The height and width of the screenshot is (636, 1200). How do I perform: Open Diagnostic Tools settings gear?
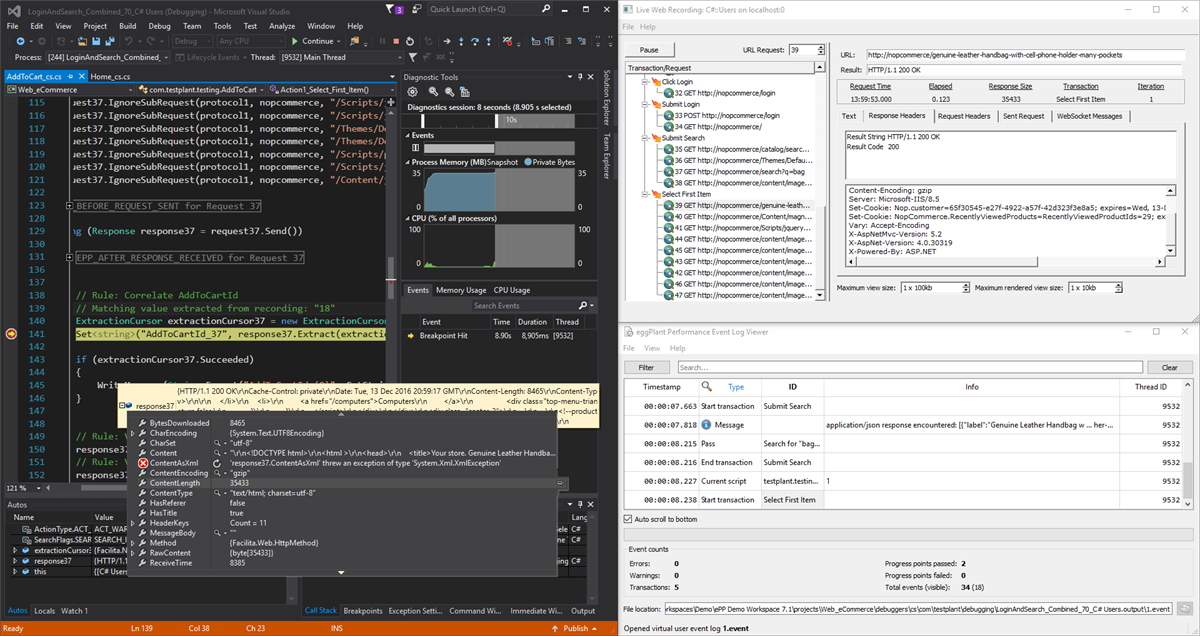(412, 92)
